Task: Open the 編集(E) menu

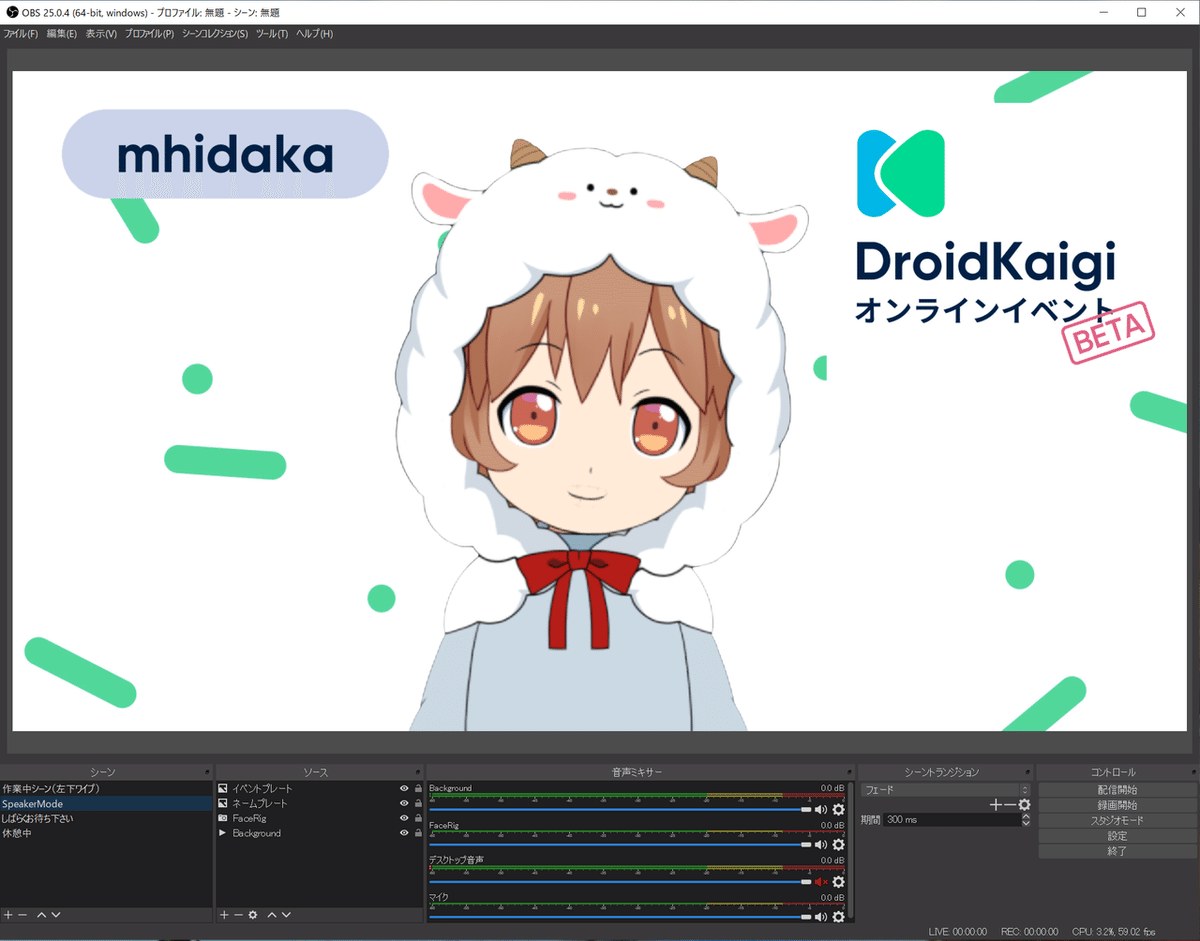Action: click(x=61, y=34)
